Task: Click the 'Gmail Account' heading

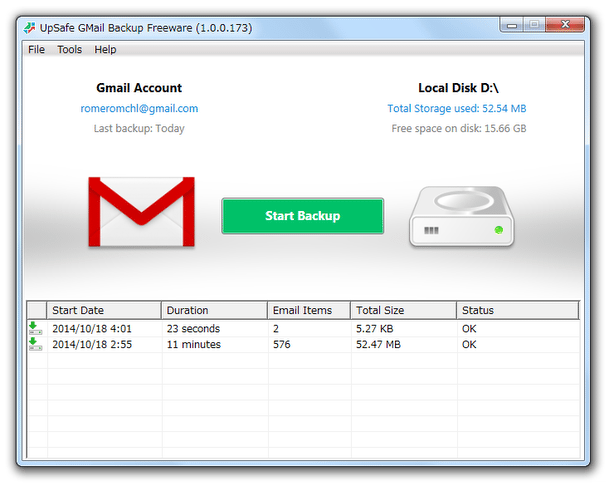Action: pos(139,88)
